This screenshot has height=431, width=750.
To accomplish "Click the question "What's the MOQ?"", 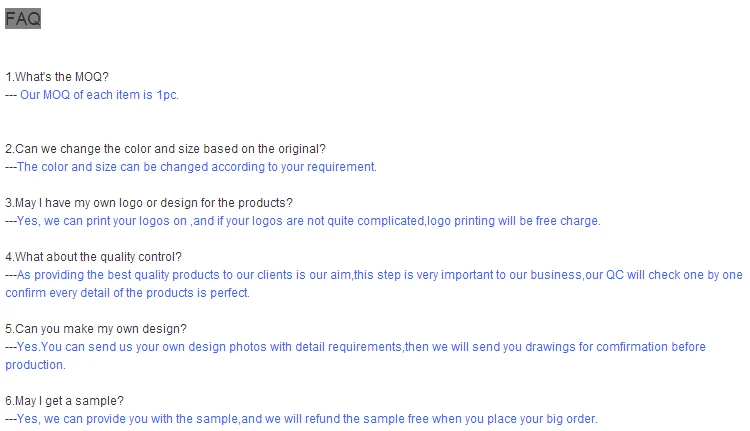I will point(57,77).
